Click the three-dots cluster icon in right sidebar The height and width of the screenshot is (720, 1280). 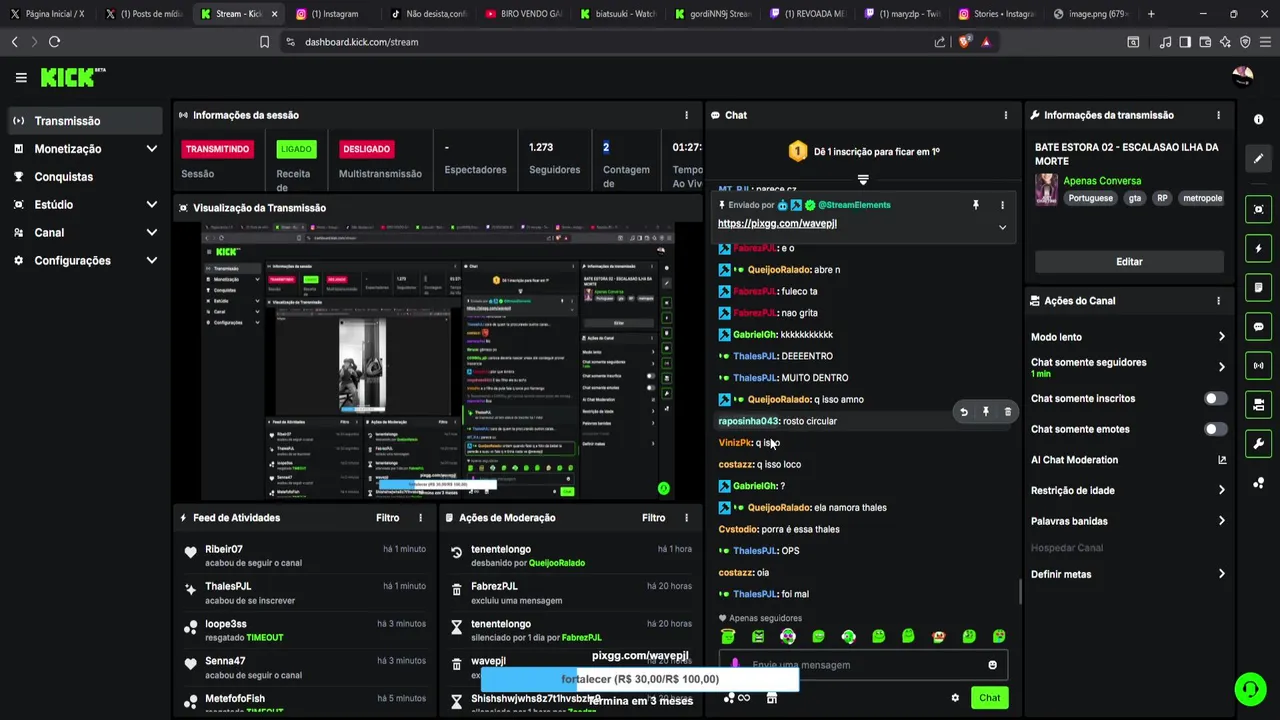pyautogui.click(x=1258, y=483)
